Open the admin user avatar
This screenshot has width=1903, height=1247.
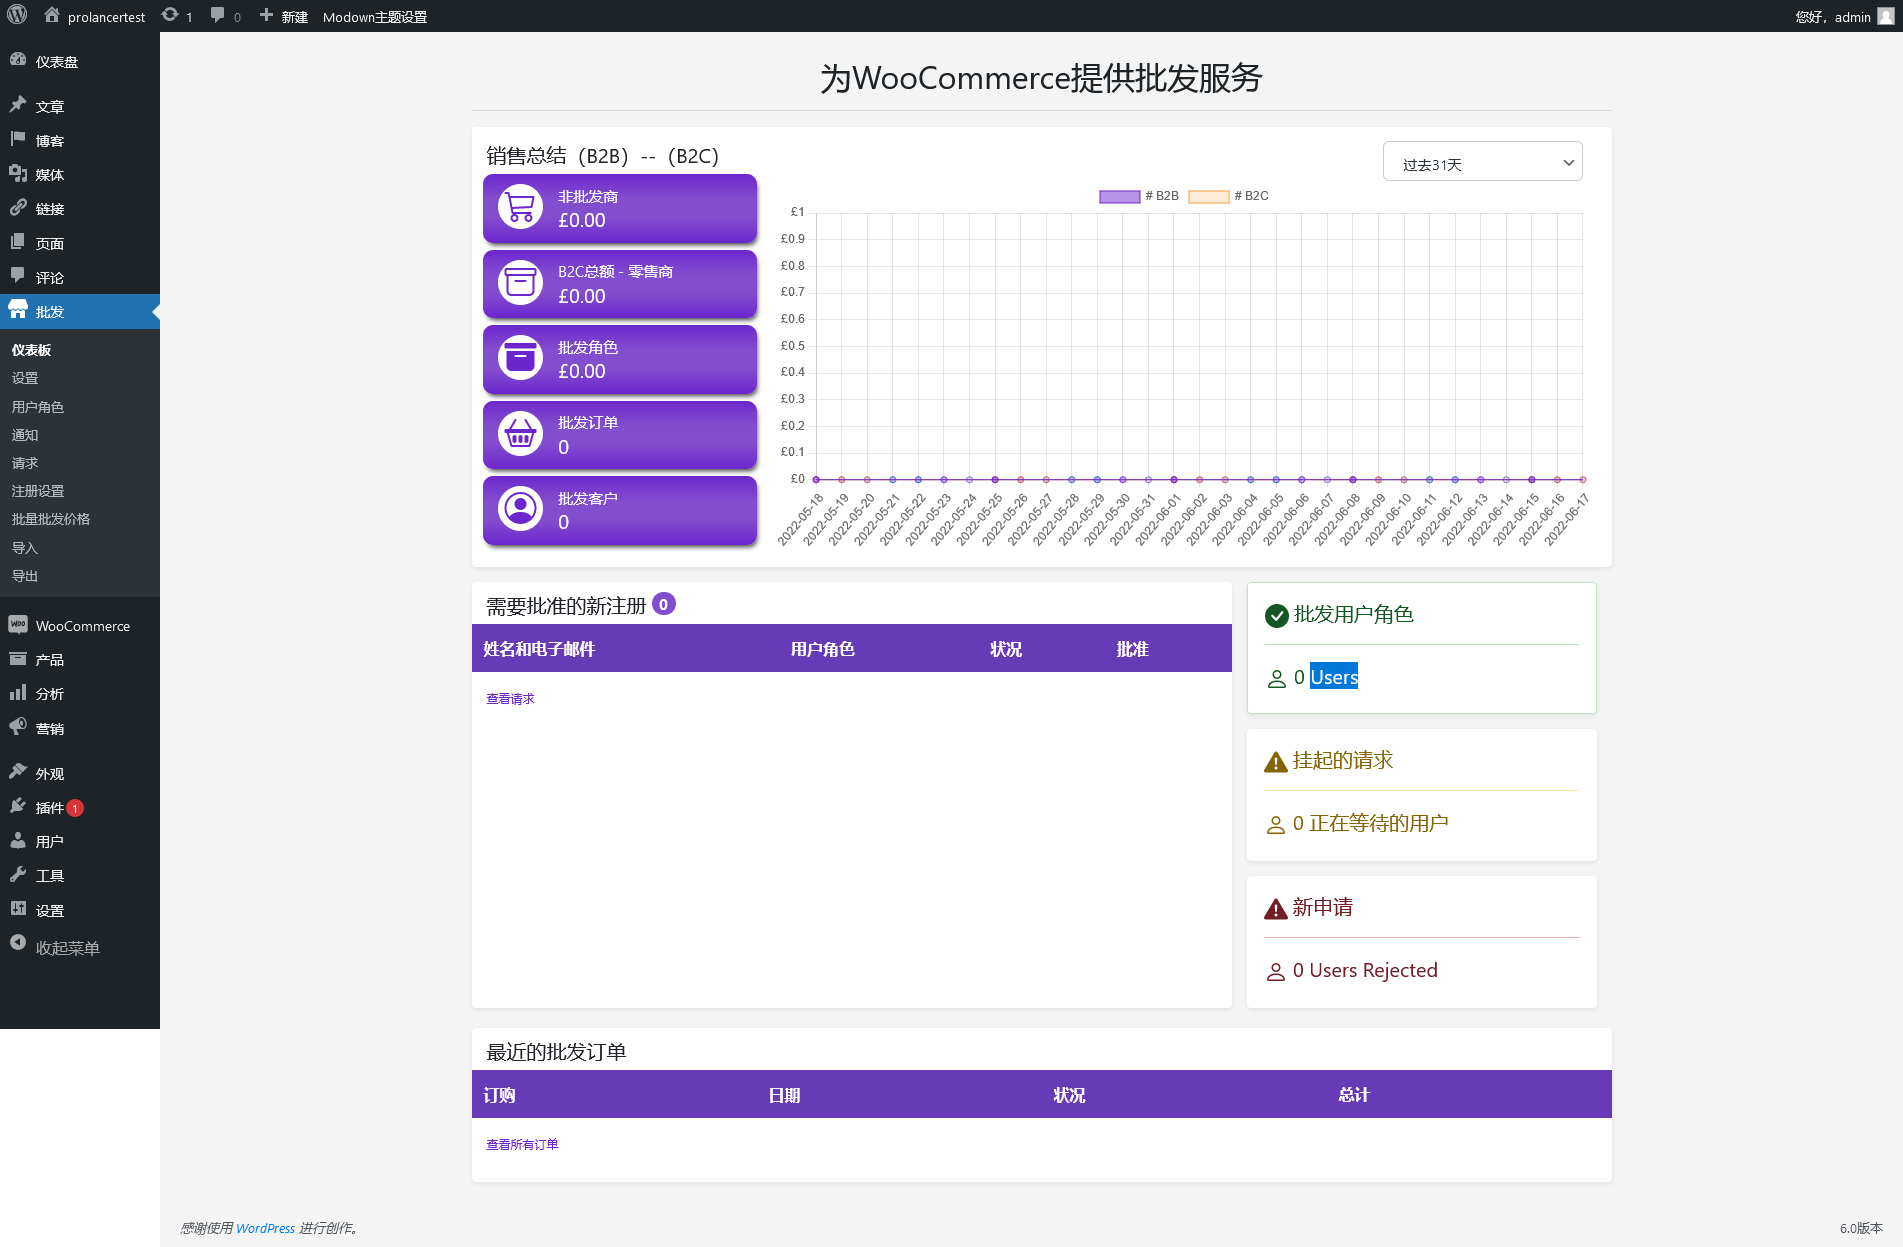pyautogui.click(x=1885, y=16)
